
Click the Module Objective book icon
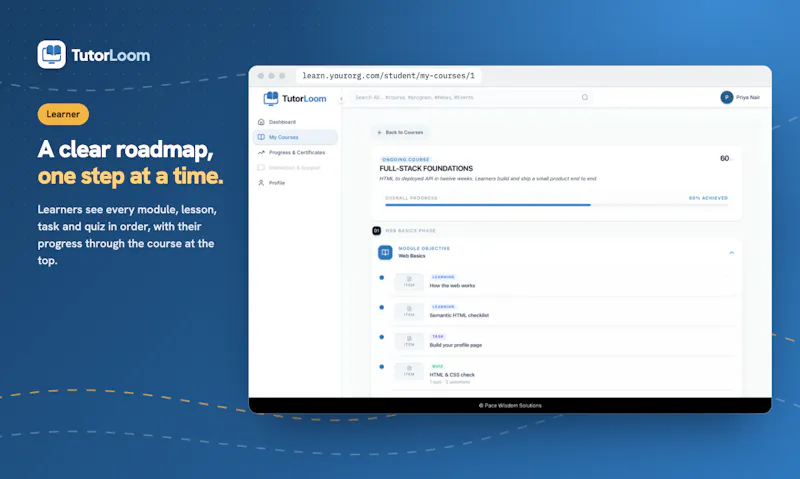coord(385,252)
